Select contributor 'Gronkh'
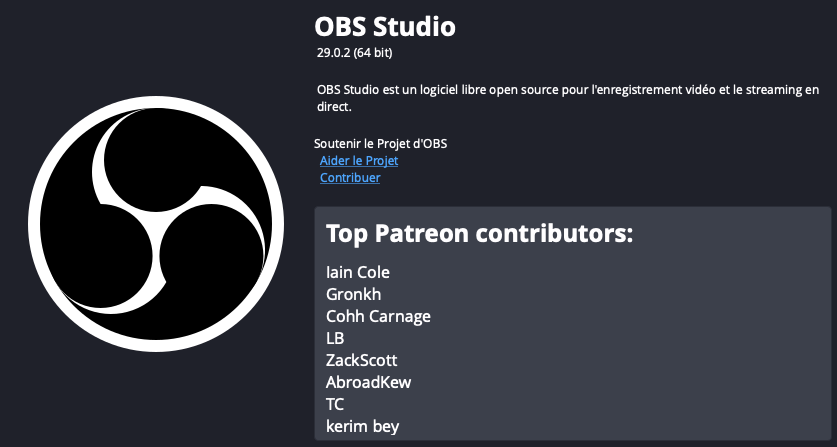This screenshot has height=447, width=837. coord(353,294)
